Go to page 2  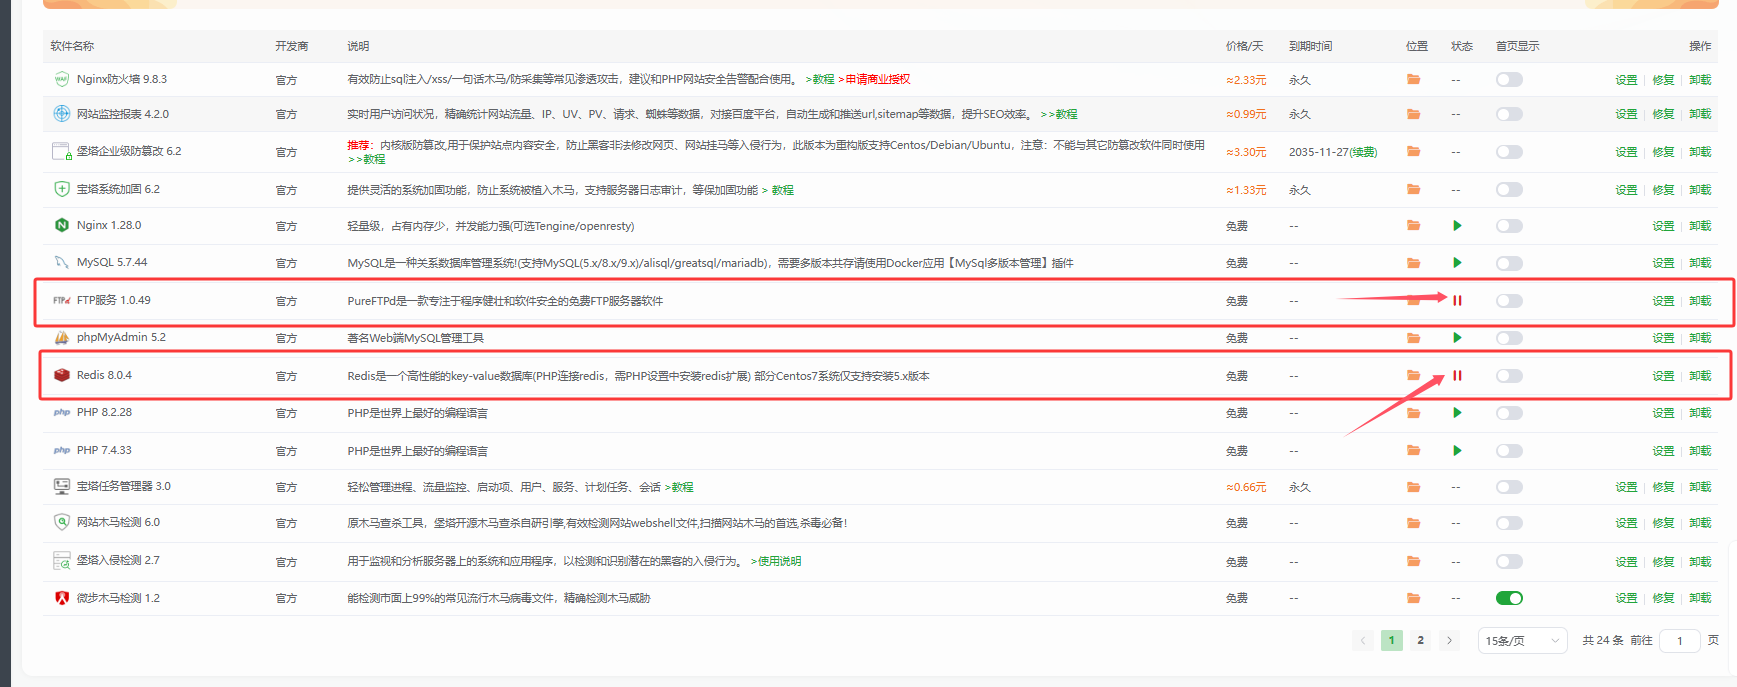[1420, 640]
